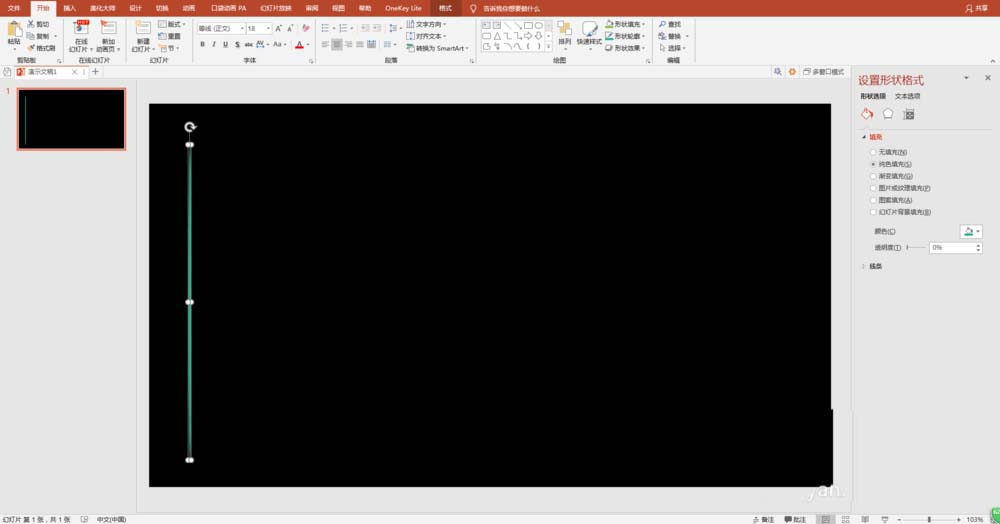Click the transparency (透明度) slider

916,247
